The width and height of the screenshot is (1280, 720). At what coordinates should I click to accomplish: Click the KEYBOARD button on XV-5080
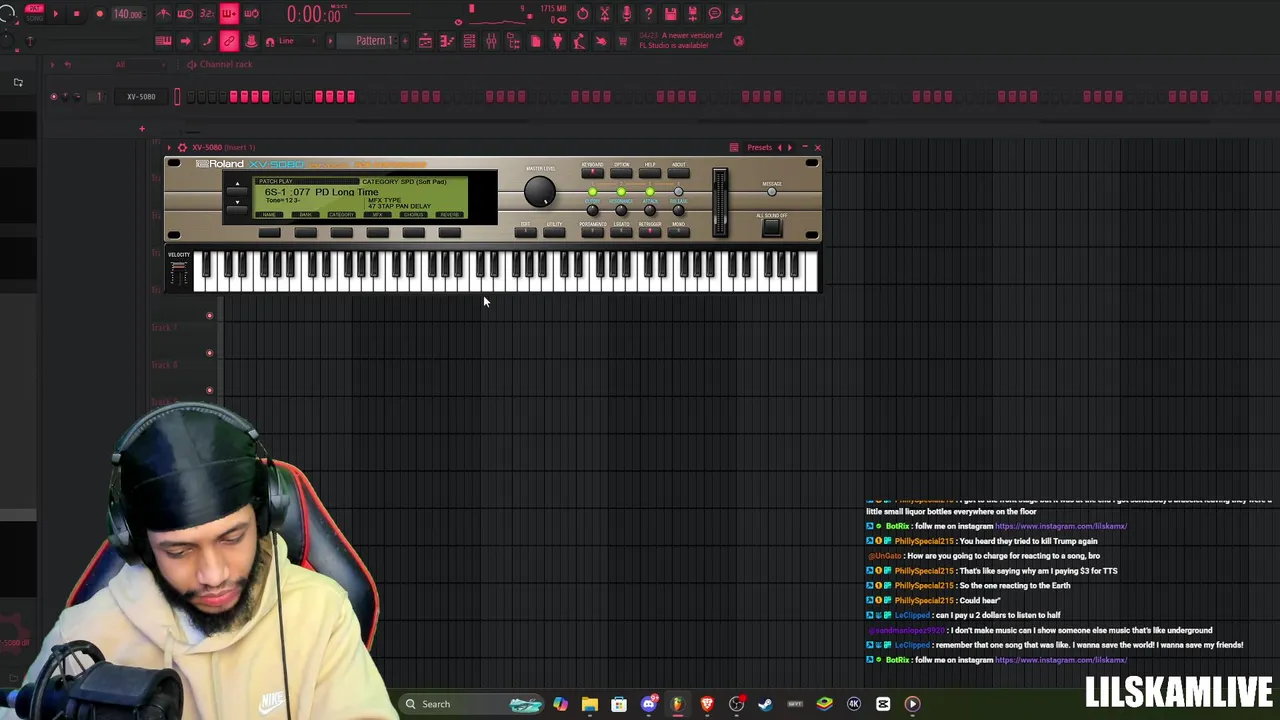(x=592, y=172)
